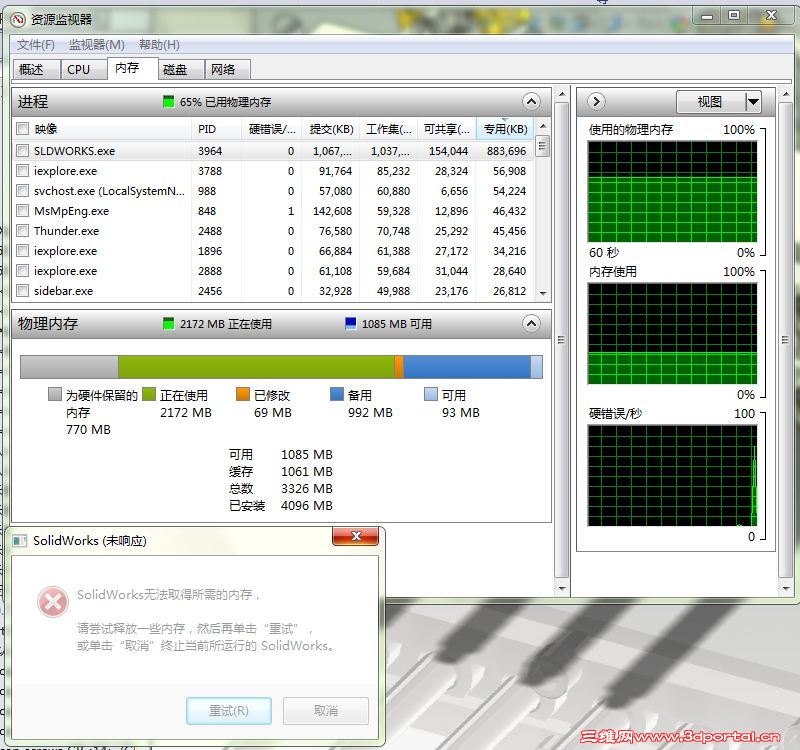The image size is (800, 750).
Task: Click the green used physical memory indicator
Action: (168, 102)
